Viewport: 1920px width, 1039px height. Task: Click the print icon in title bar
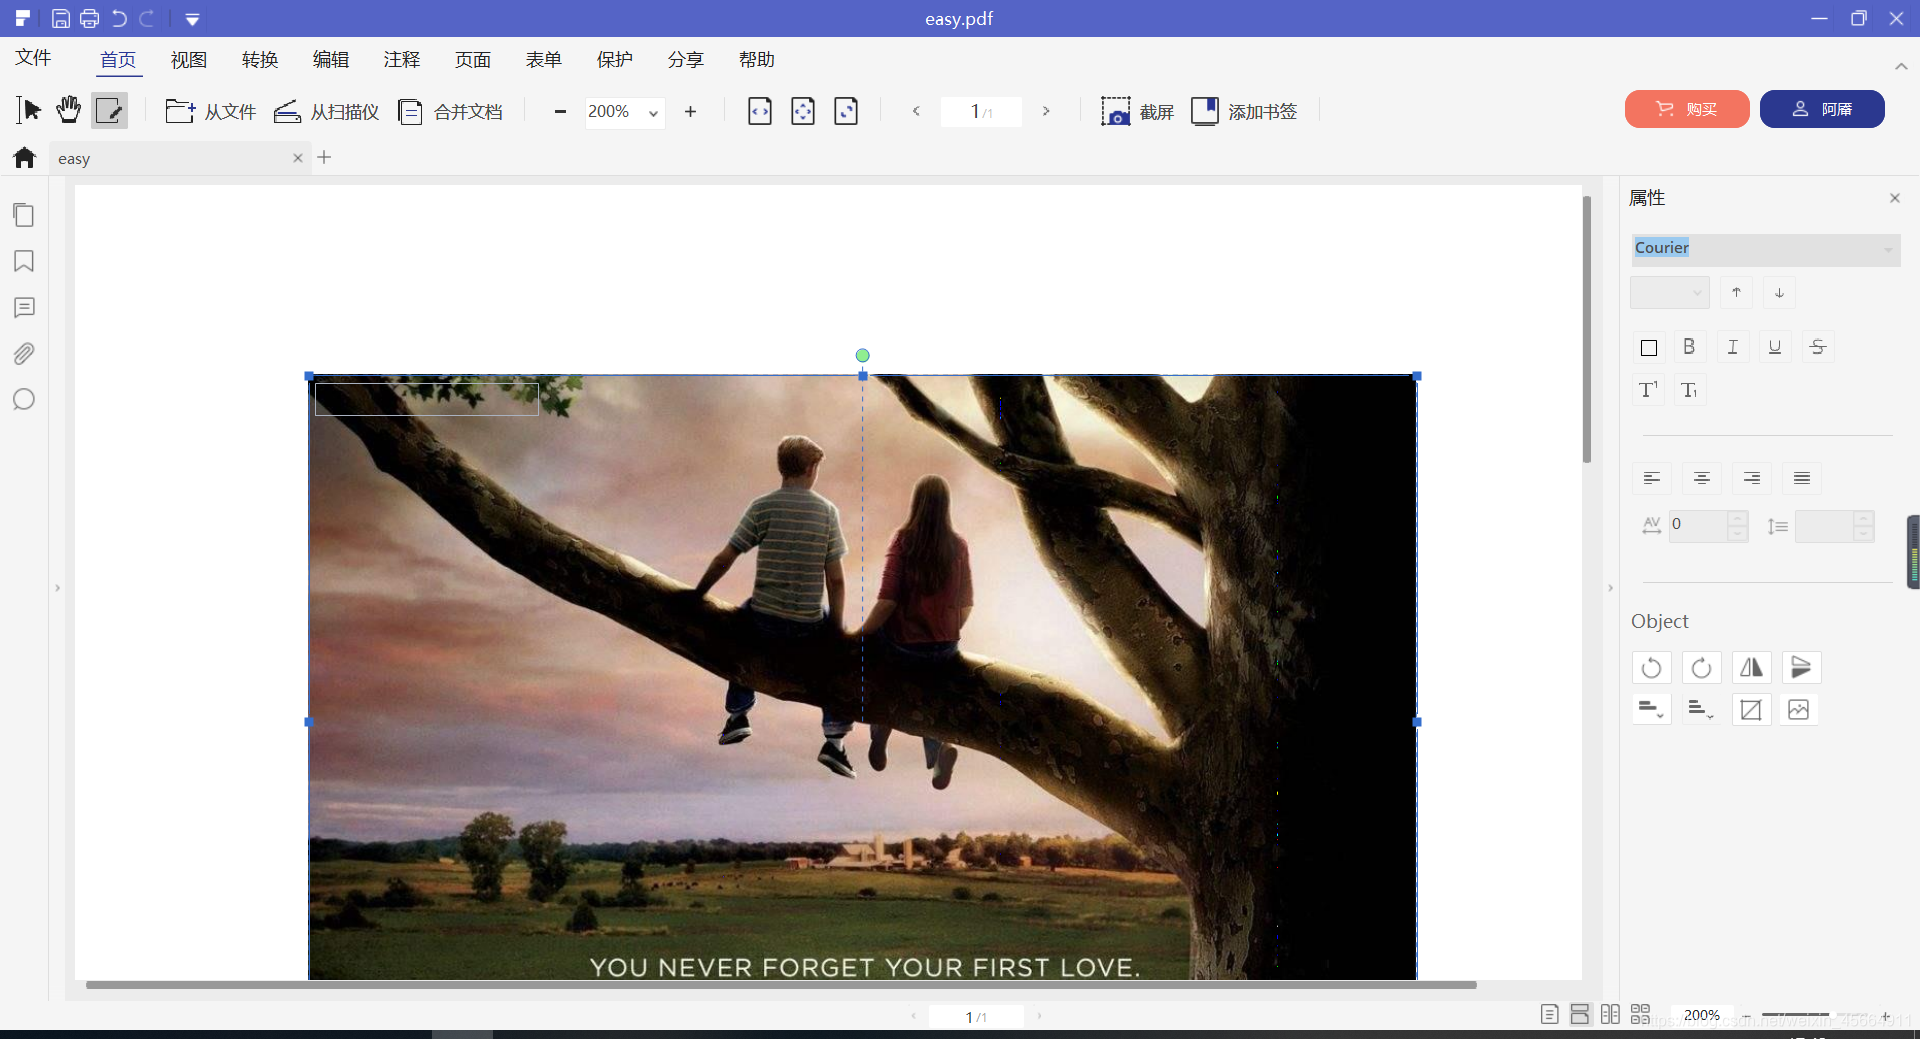(x=89, y=18)
